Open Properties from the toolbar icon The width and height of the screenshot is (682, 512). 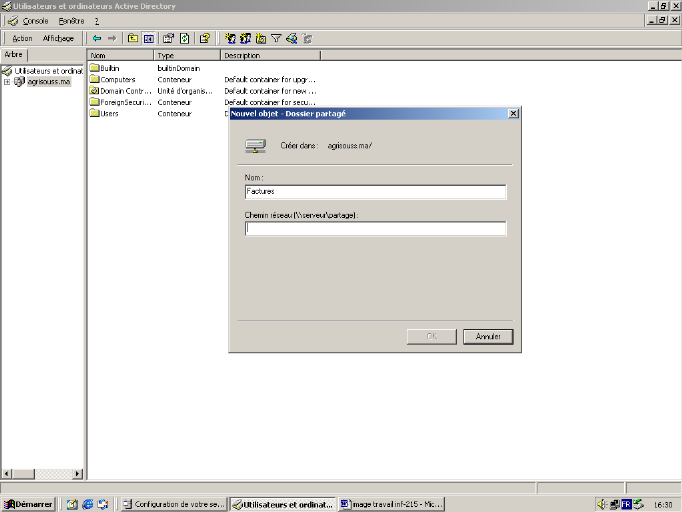(x=168, y=38)
